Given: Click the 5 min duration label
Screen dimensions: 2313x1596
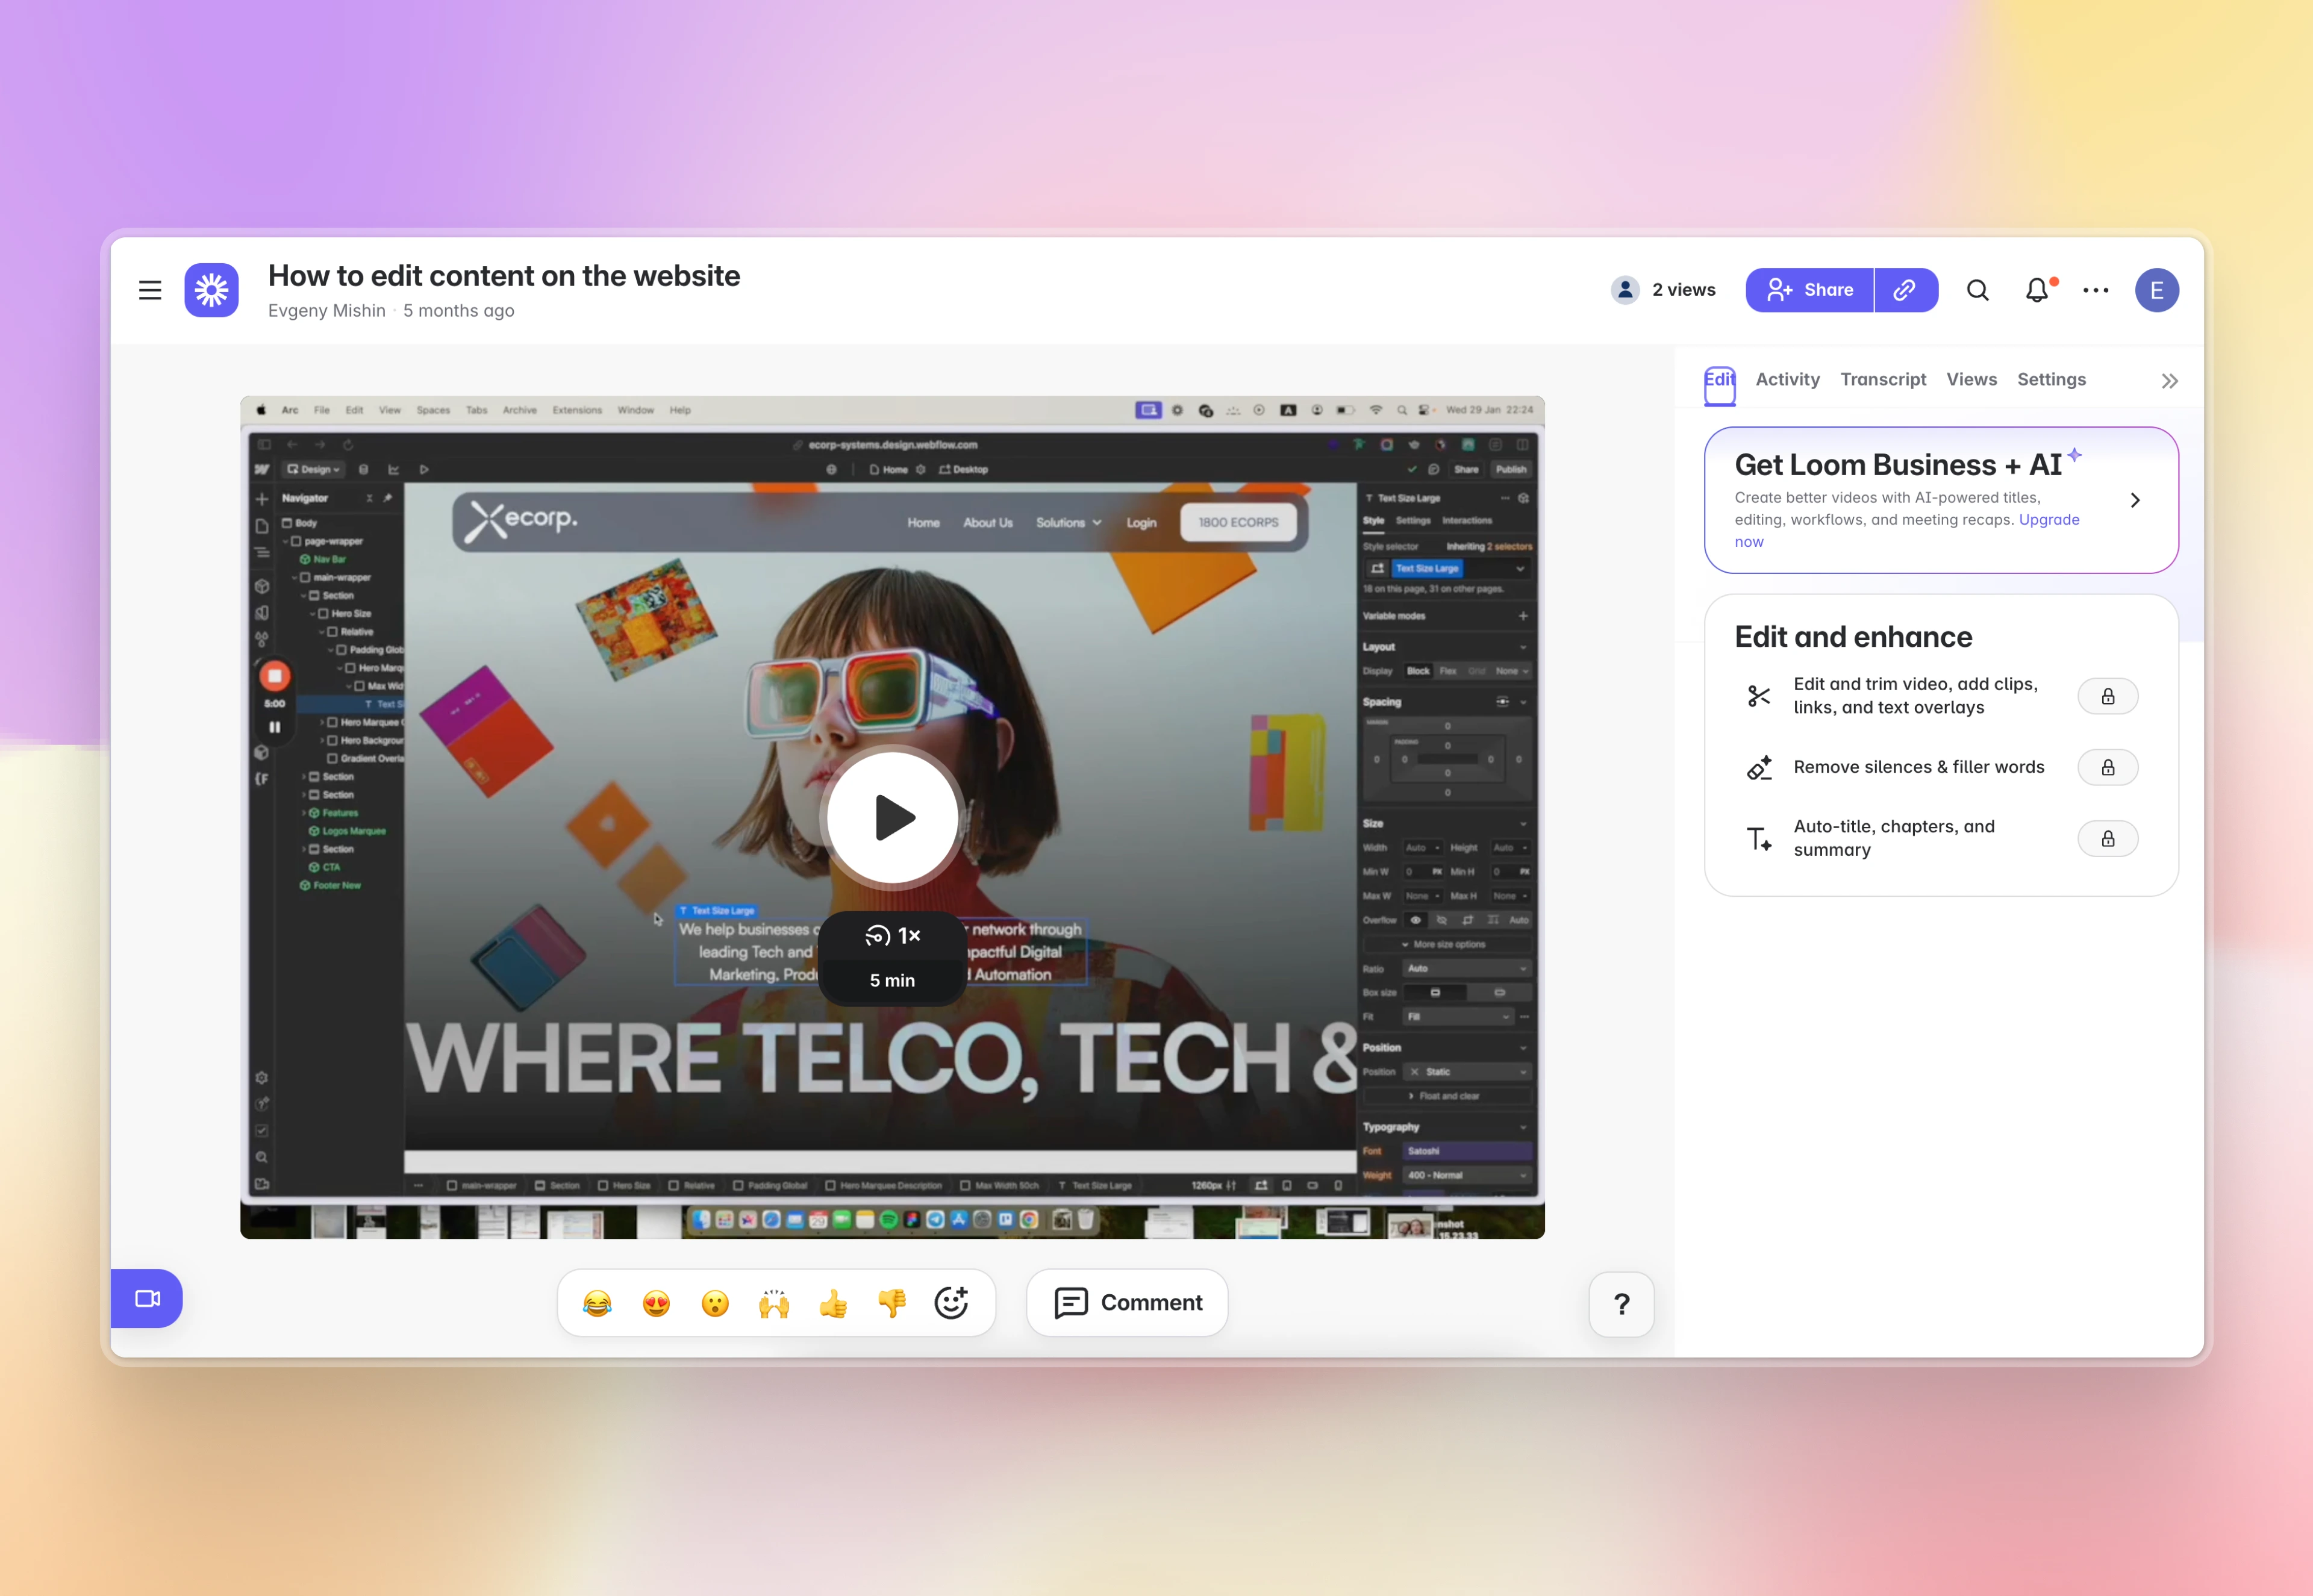Looking at the screenshot, I should 892,981.
